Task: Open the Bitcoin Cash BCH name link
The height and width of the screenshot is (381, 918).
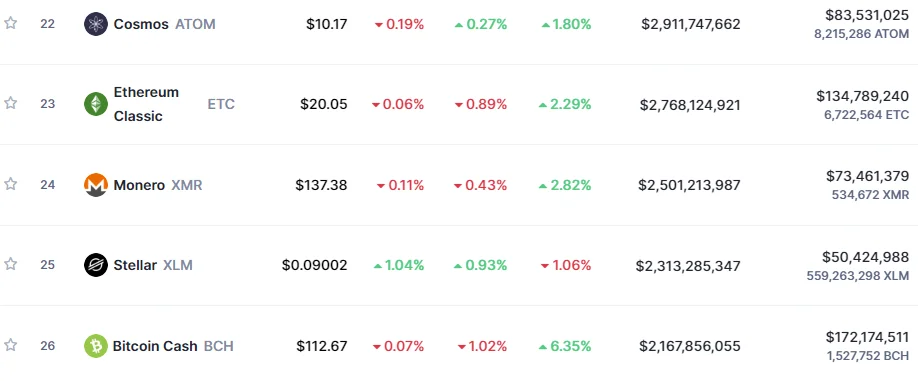Action: [x=173, y=346]
